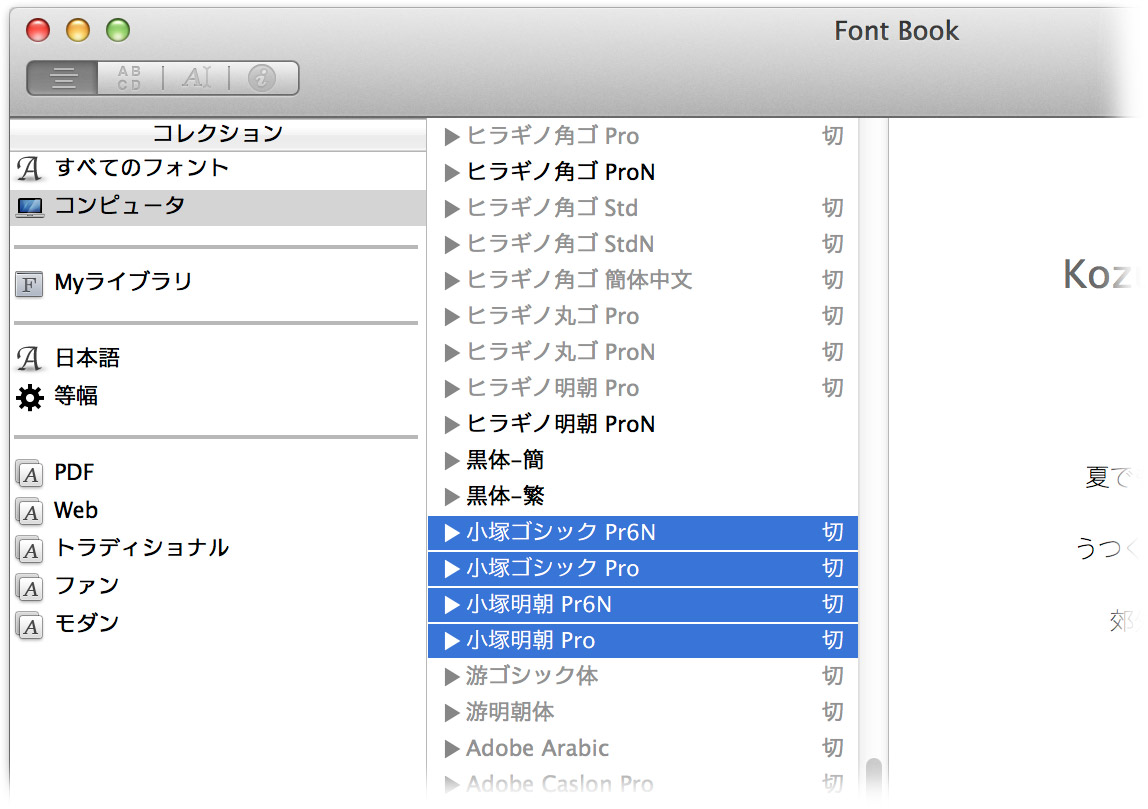Click the PDF collection icon
The image size is (1148, 809).
click(29, 474)
